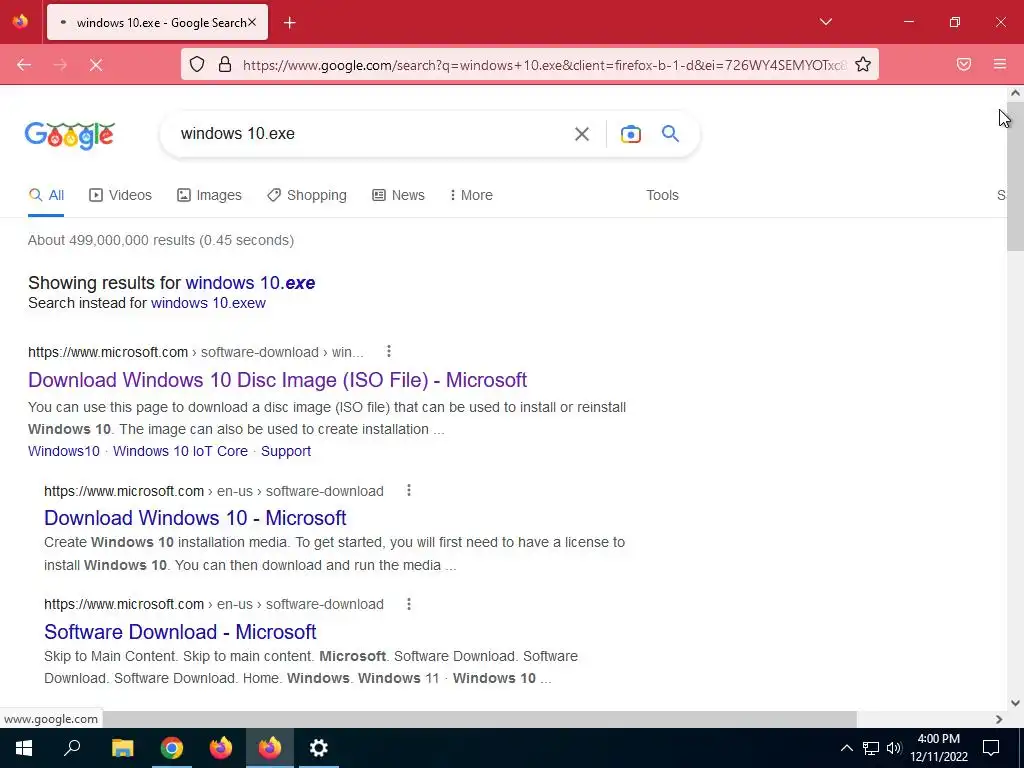Switch to the Images tab
Image resolution: width=1024 pixels, height=768 pixels.
(x=209, y=195)
